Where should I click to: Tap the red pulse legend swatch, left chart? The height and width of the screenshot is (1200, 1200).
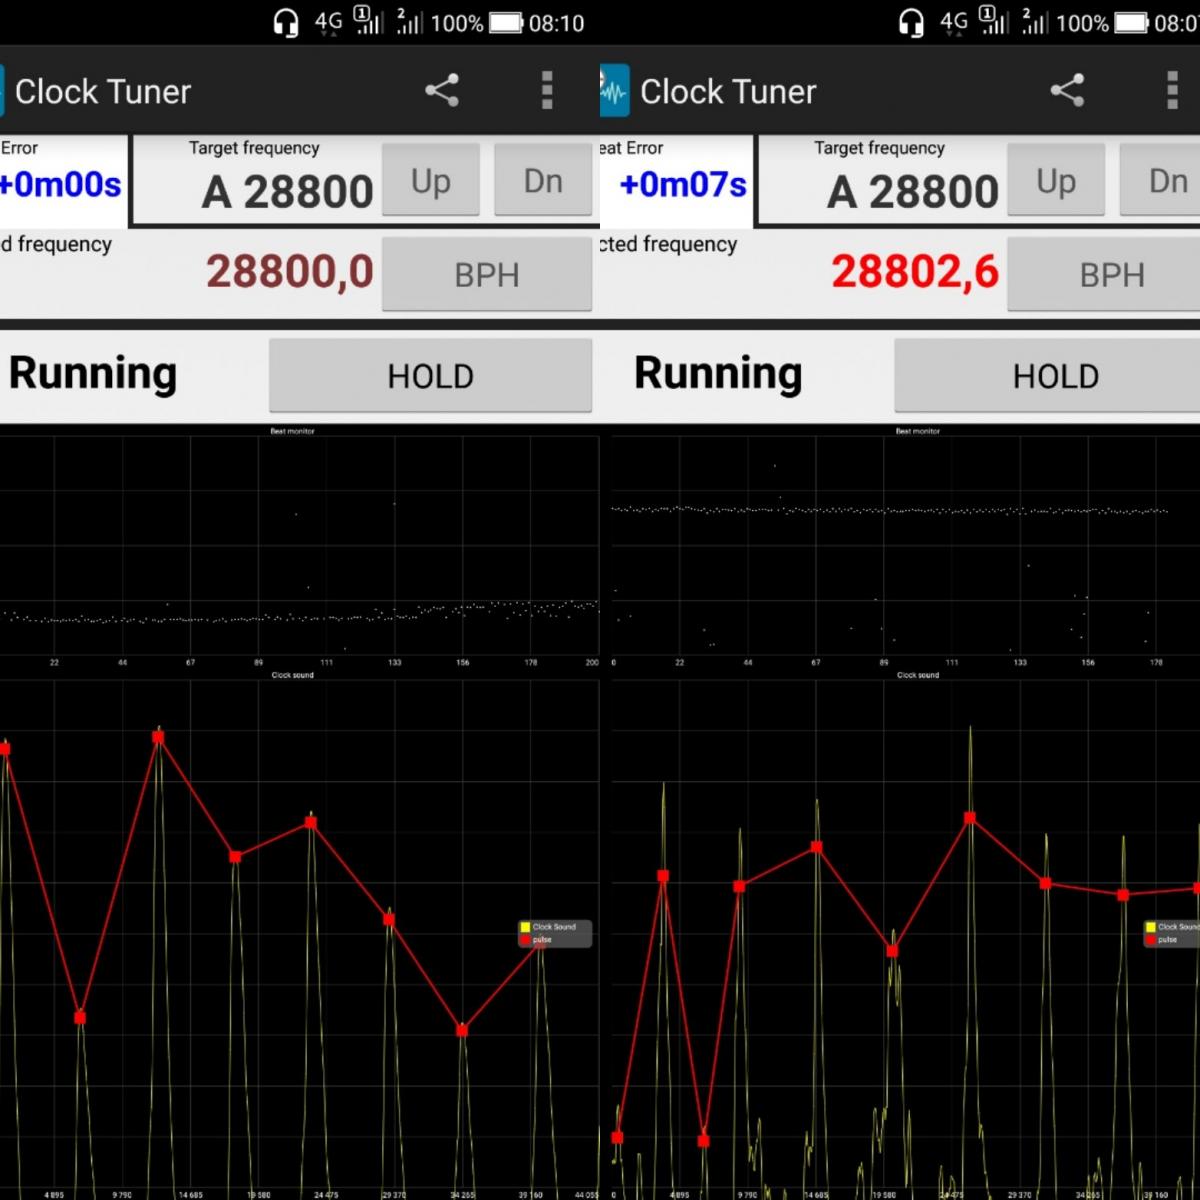click(525, 940)
